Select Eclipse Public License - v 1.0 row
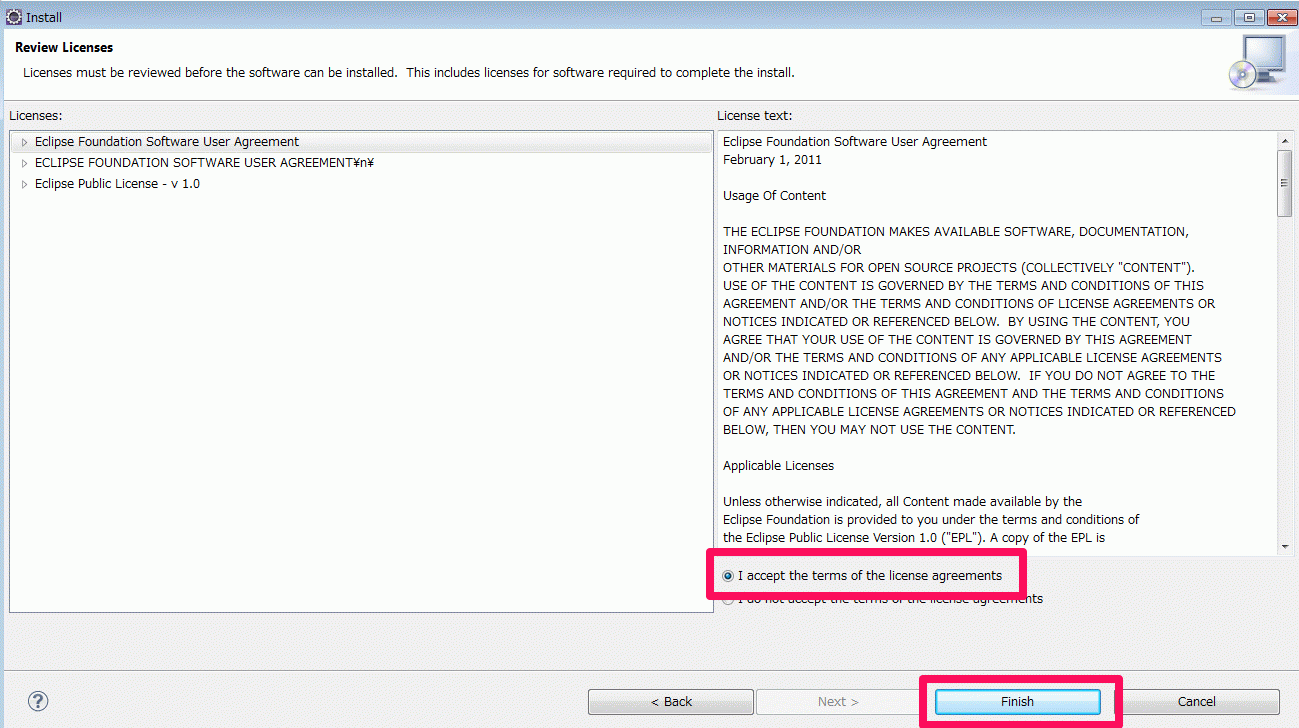Viewport: 1299px width, 728px height. point(360,184)
